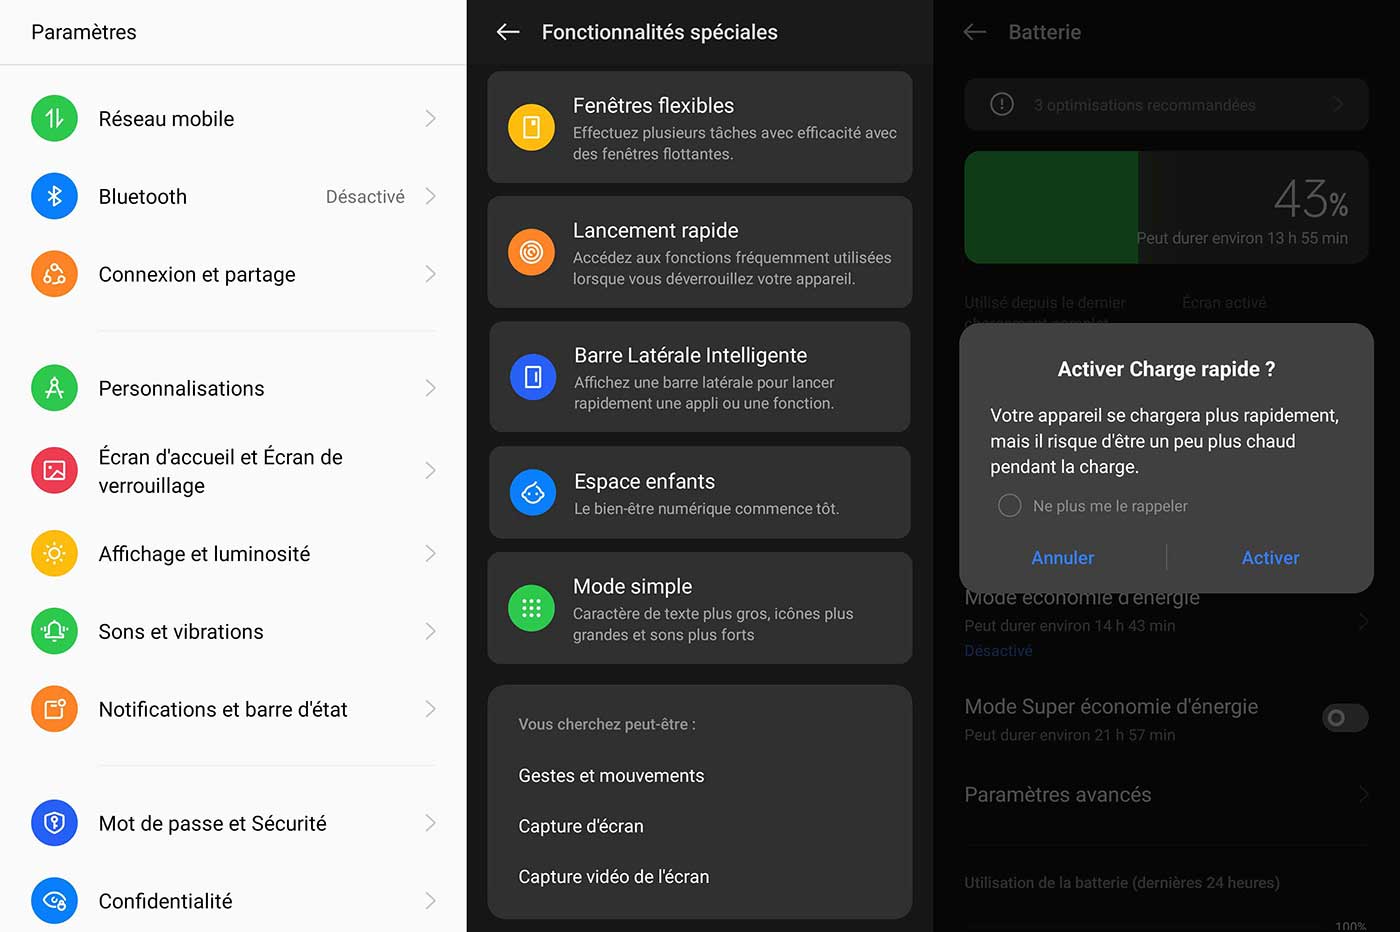This screenshot has height=932, width=1400.
Task: Select the 'Ne plus me le rappeler' radio option
Action: coord(1010,506)
